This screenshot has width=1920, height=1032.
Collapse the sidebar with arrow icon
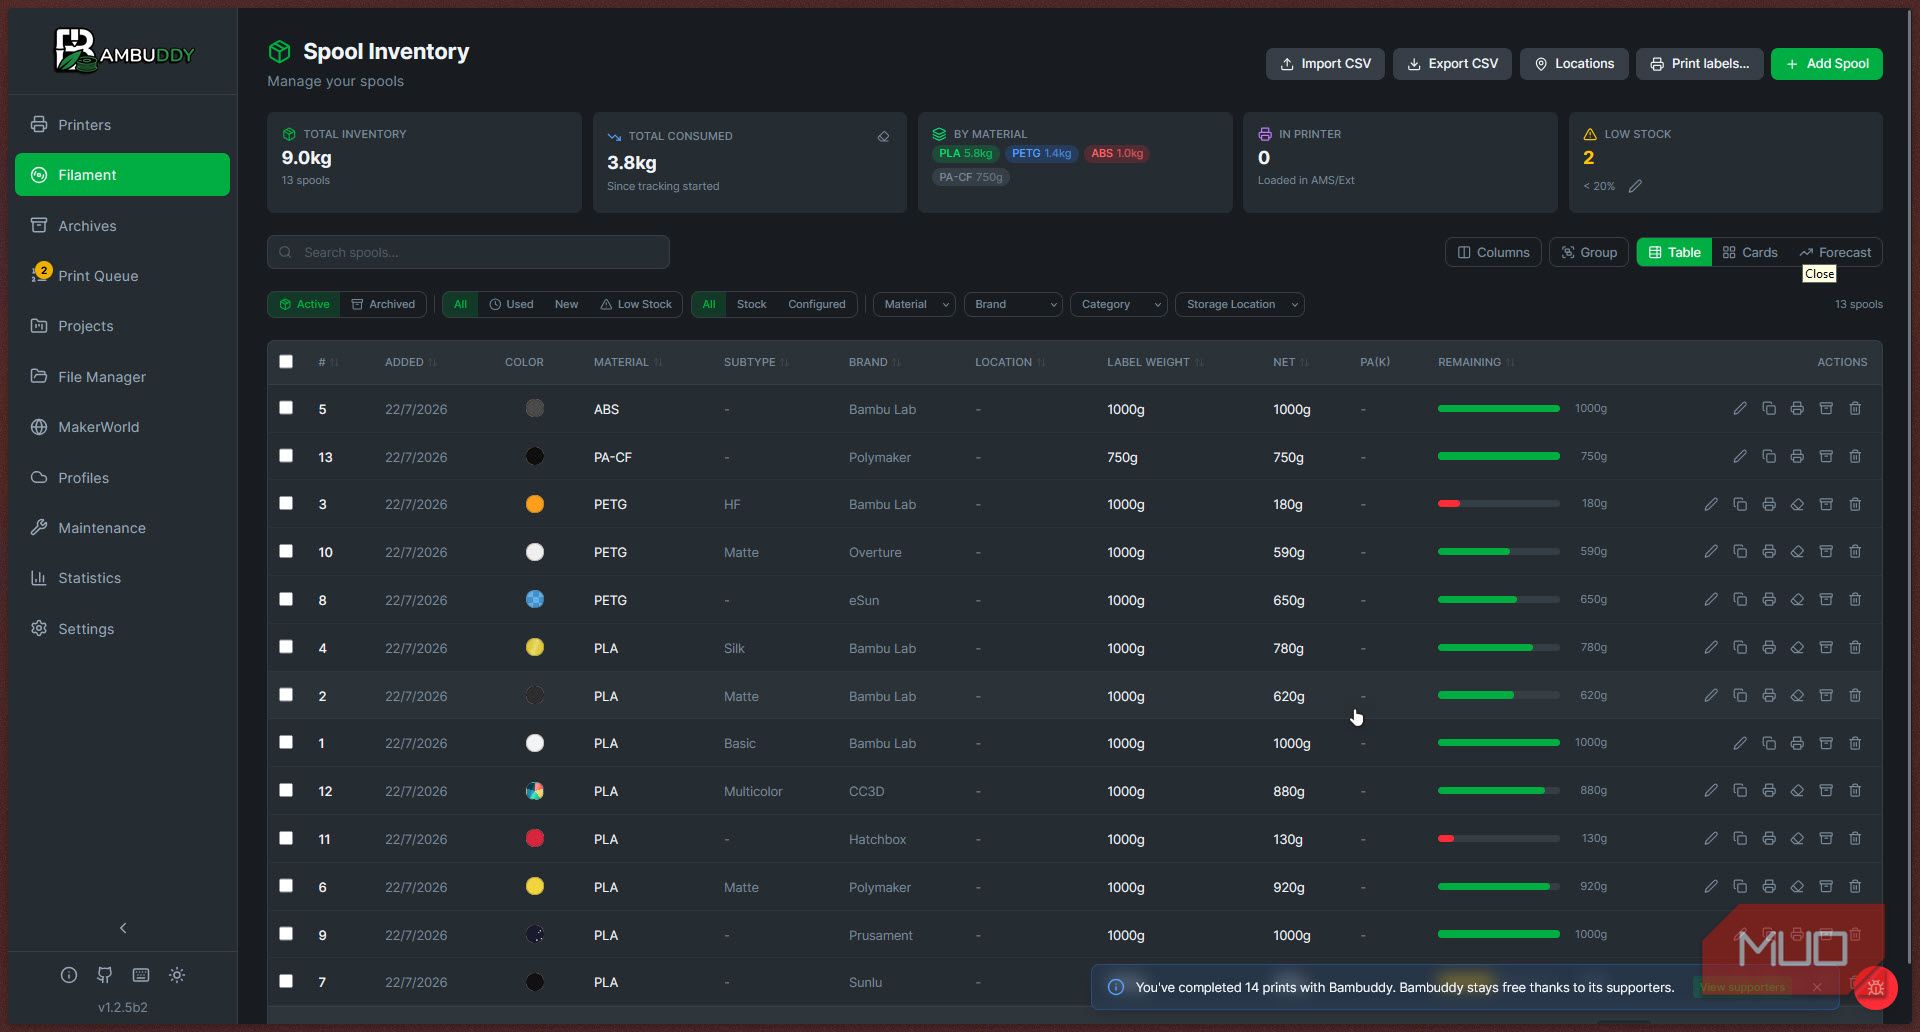(x=123, y=928)
